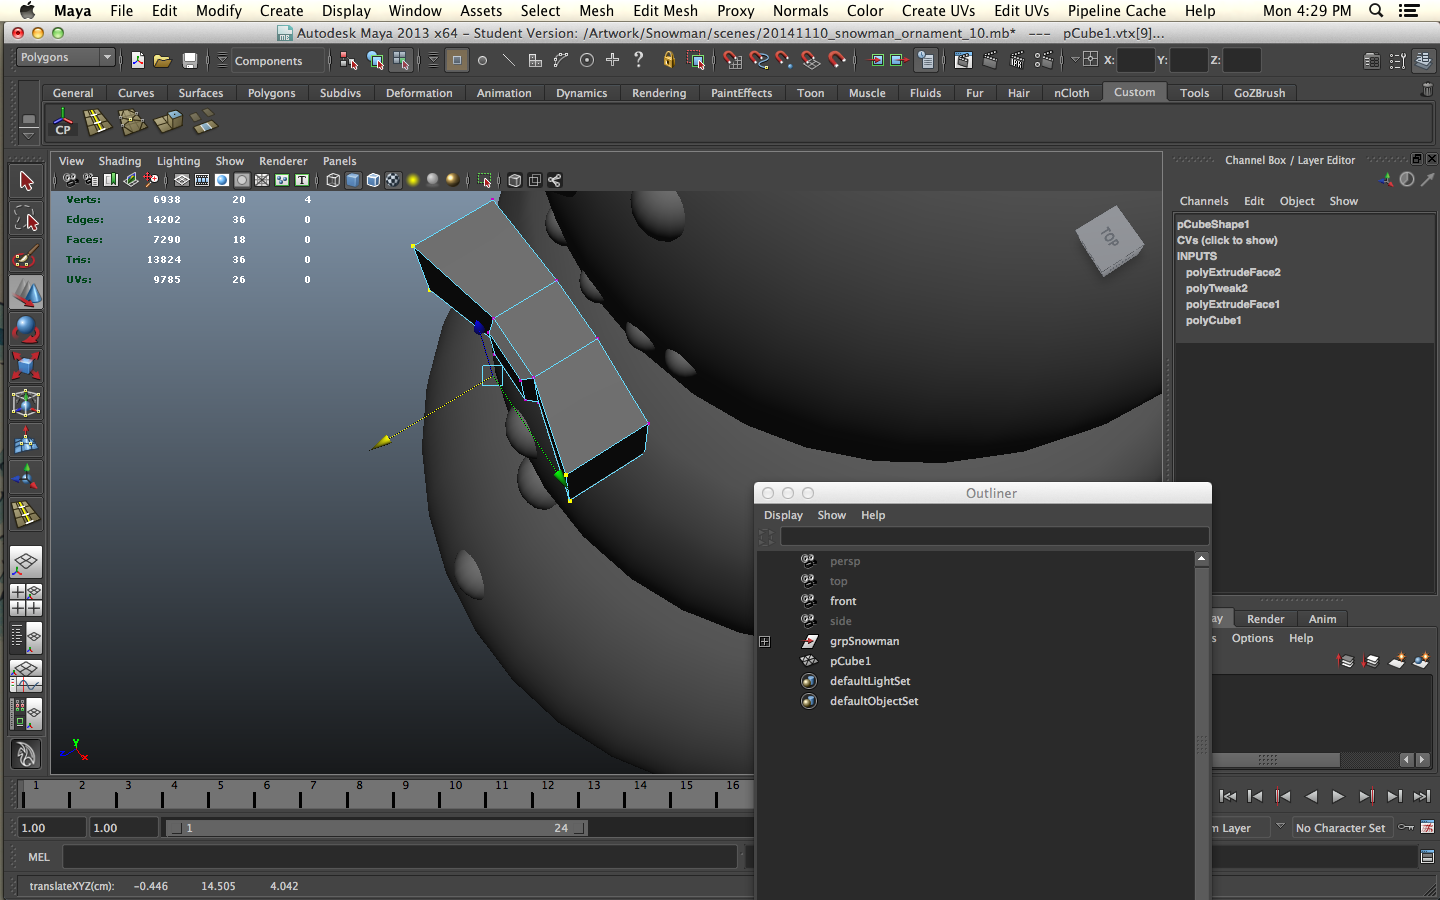Click the viewport Select camera icon
The width and height of the screenshot is (1440, 900).
(x=70, y=180)
